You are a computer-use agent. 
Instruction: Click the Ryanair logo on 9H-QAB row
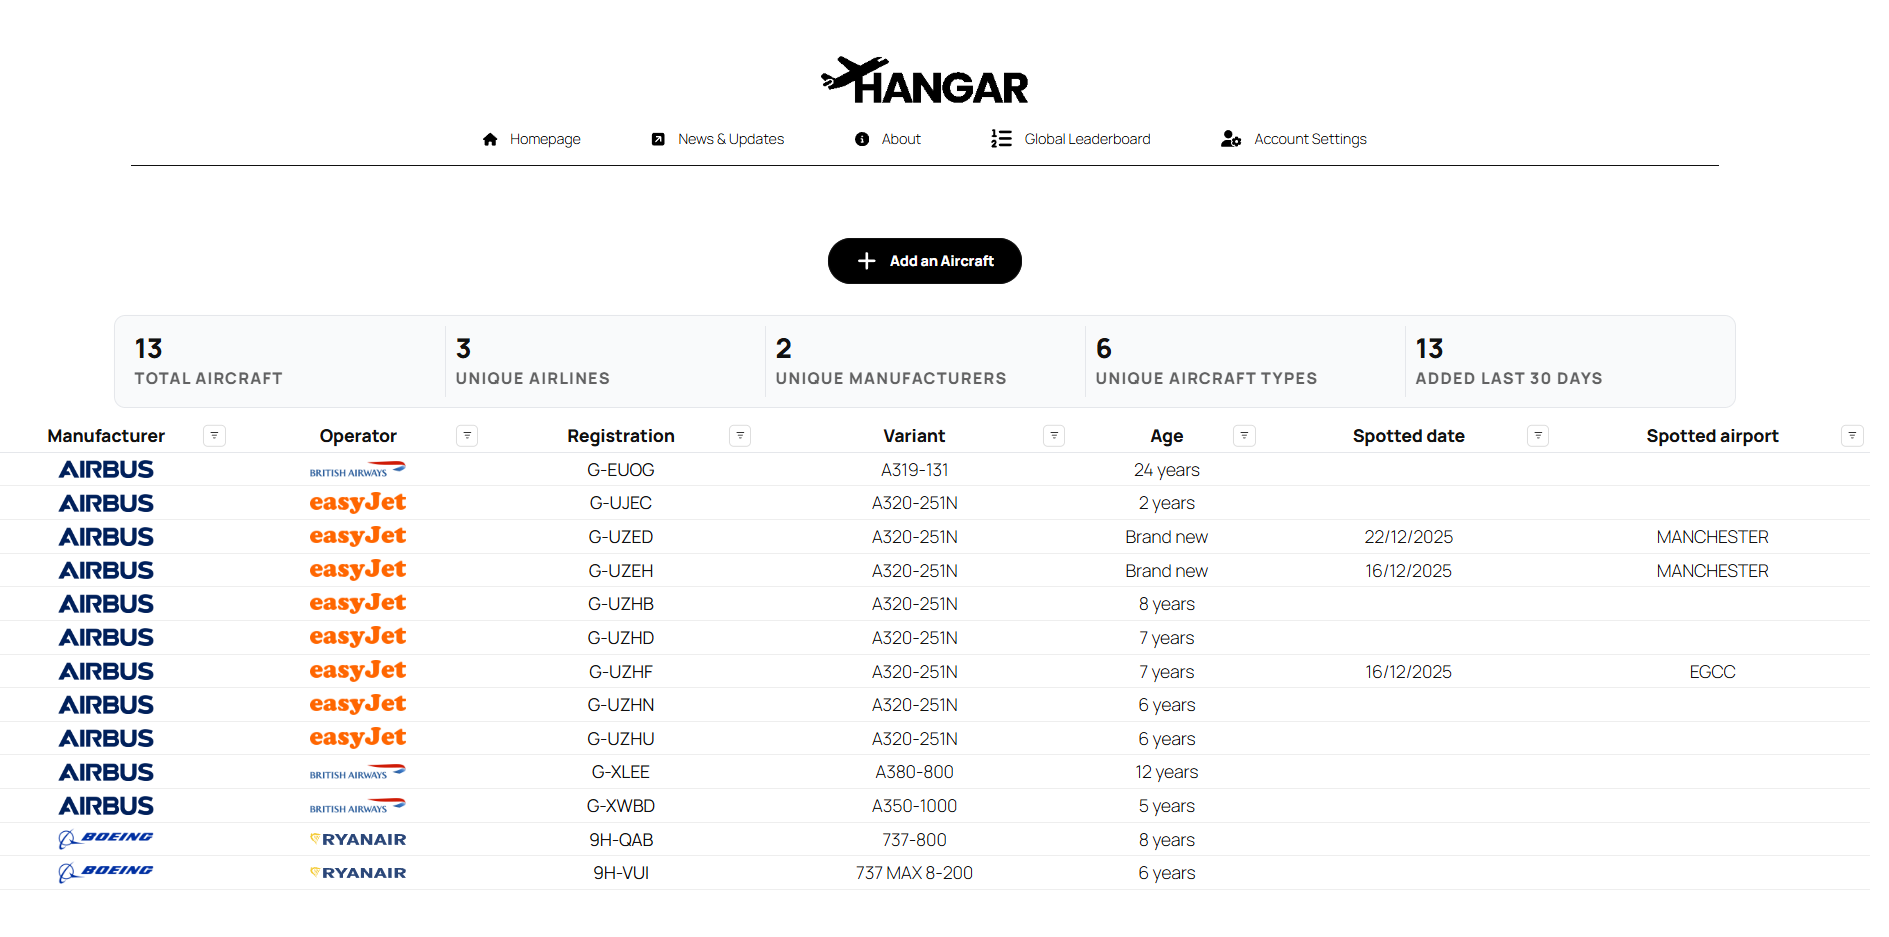357,839
